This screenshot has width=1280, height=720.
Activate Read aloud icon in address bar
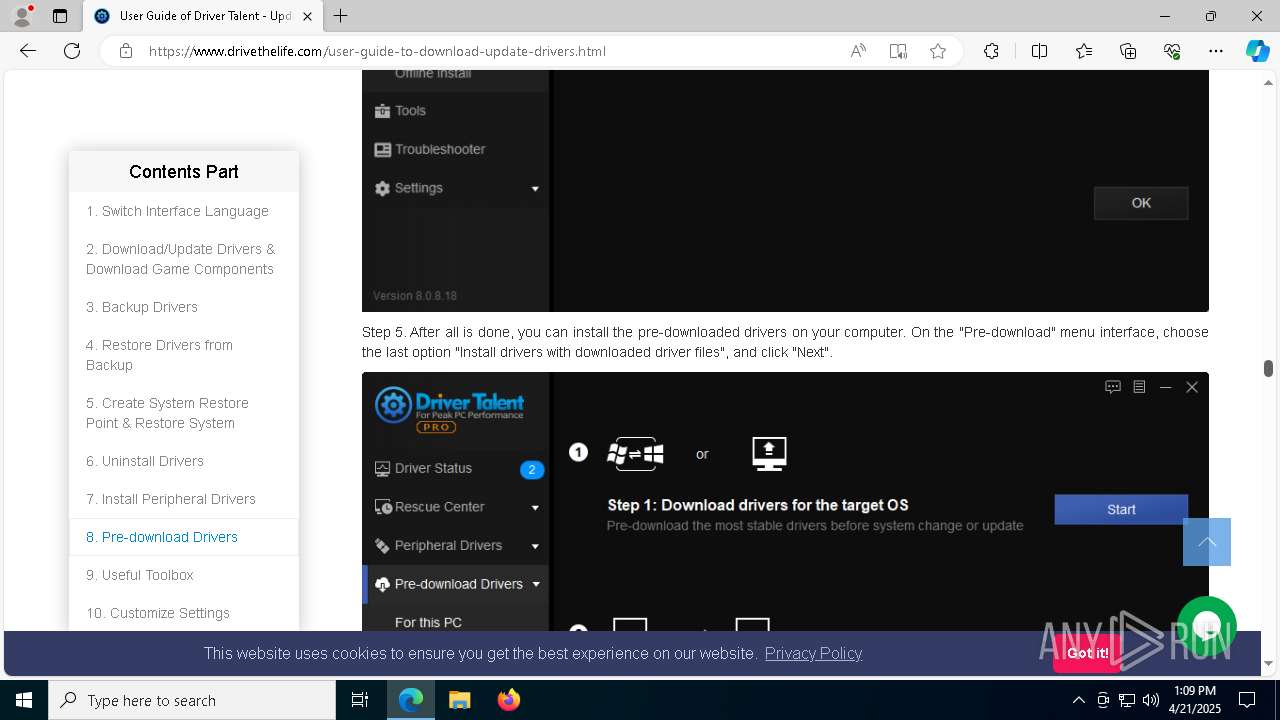click(858, 51)
